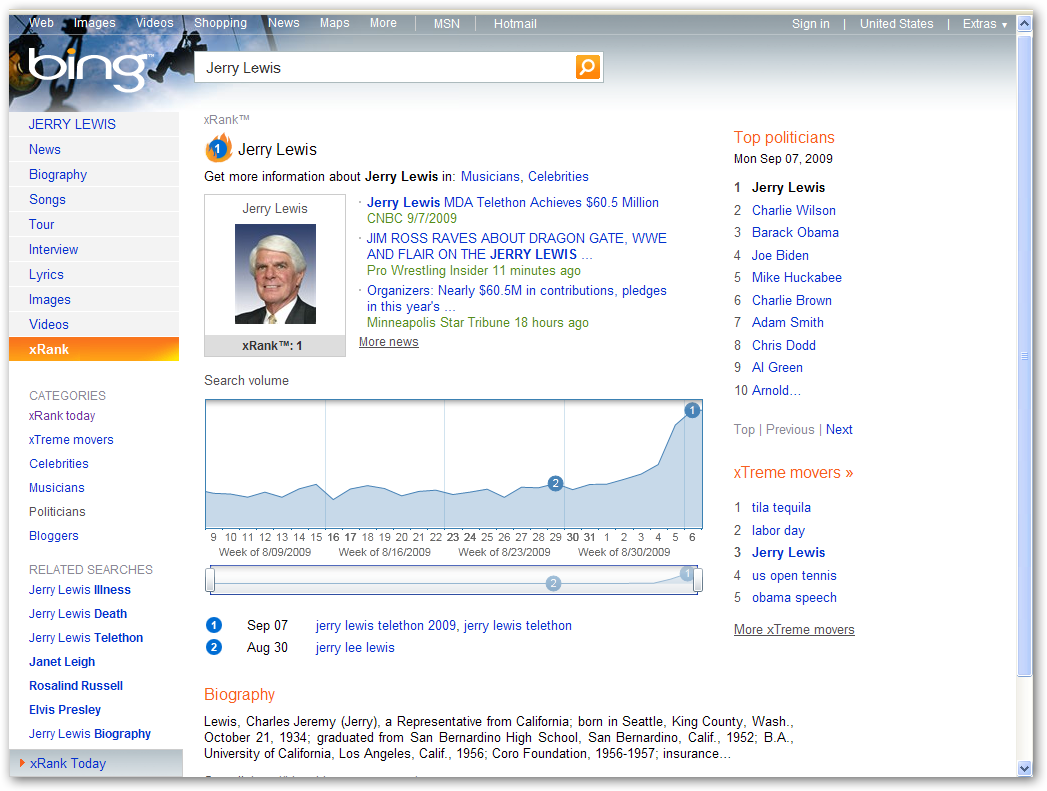Image resolution: width=1047 pixels, height=791 pixels.
Task: Select the highlighted xRank sidebar tab
Action: (94, 349)
